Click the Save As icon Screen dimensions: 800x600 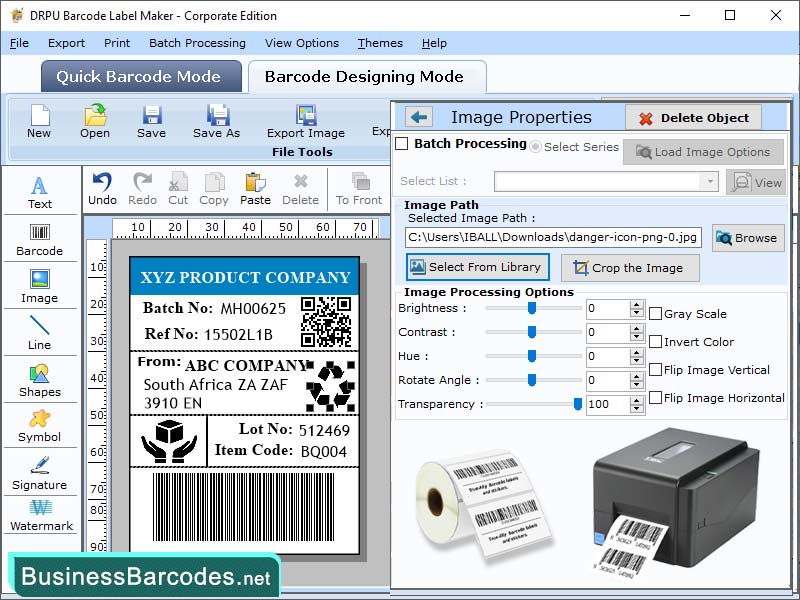click(216, 121)
